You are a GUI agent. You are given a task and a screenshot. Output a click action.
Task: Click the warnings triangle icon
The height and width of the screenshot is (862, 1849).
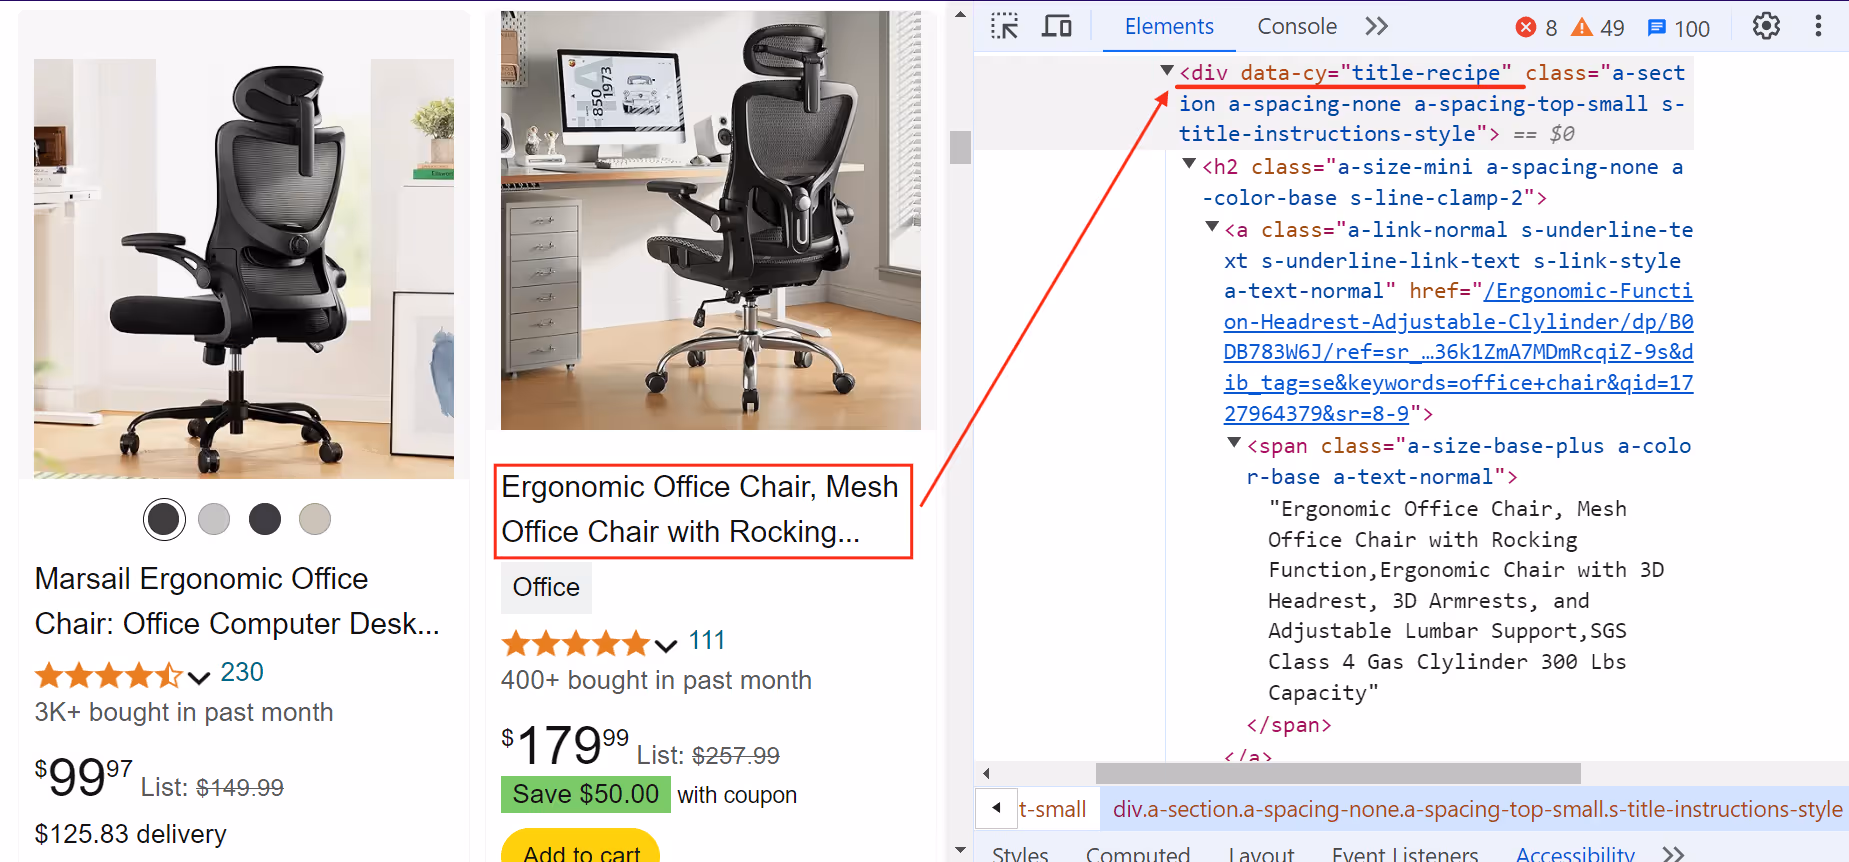[1581, 27]
